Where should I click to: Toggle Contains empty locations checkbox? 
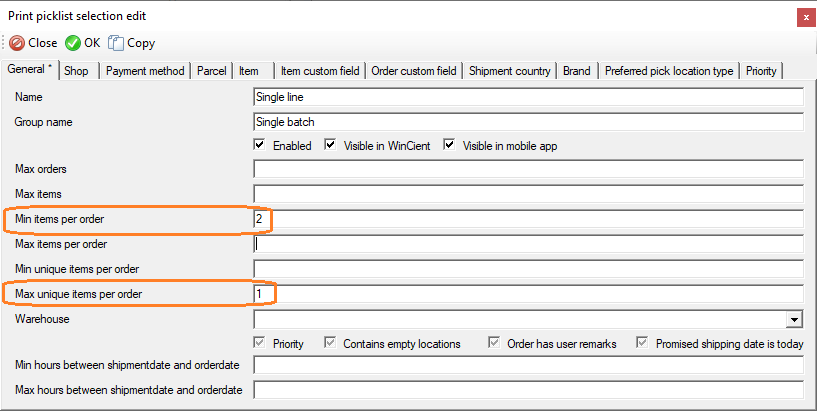330,343
